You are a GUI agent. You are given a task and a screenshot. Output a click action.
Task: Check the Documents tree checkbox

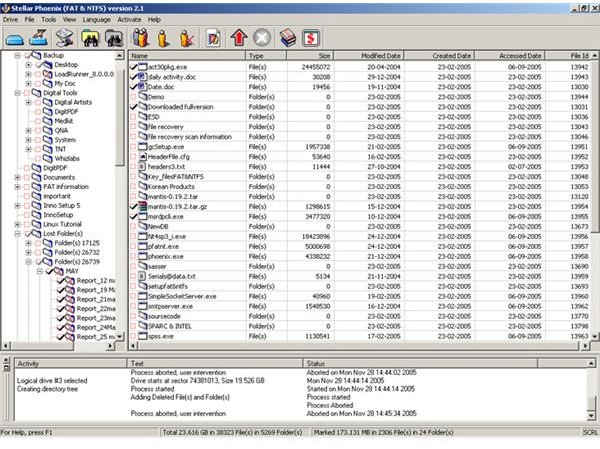click(27, 177)
